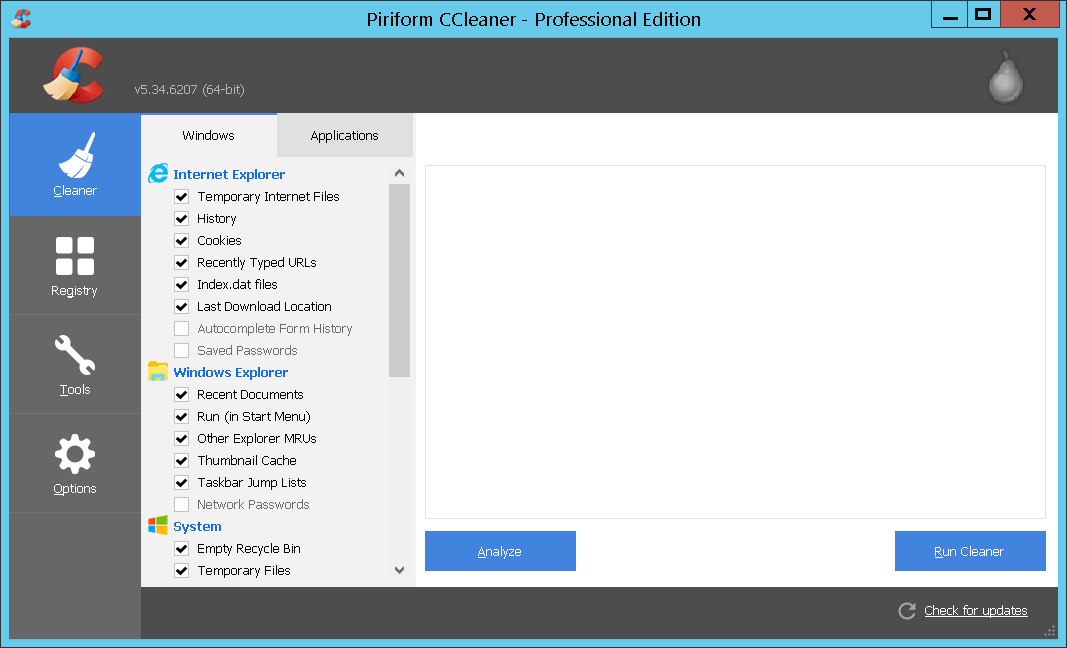Toggle Recently Typed URLs checkbox
Viewport: 1067px width, 648px height.
(182, 263)
